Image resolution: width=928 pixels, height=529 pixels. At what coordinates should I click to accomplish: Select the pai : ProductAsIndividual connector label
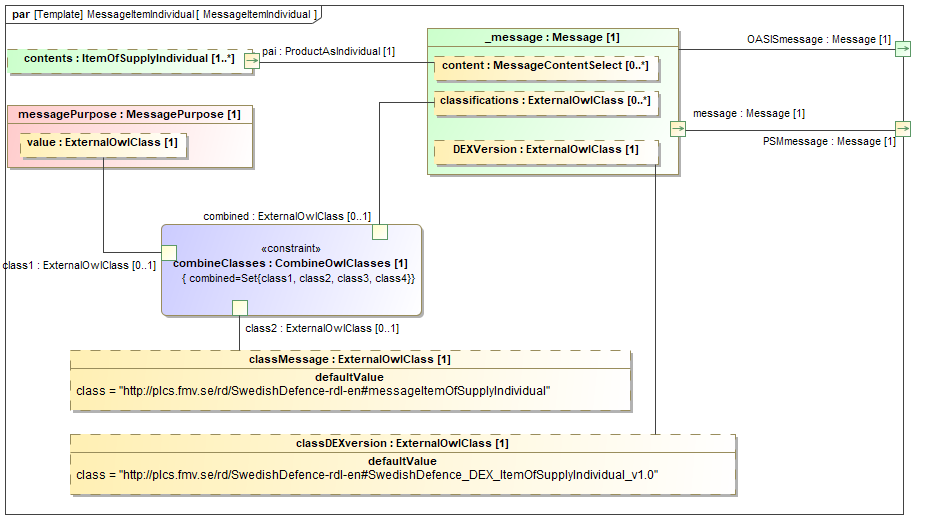[328, 51]
